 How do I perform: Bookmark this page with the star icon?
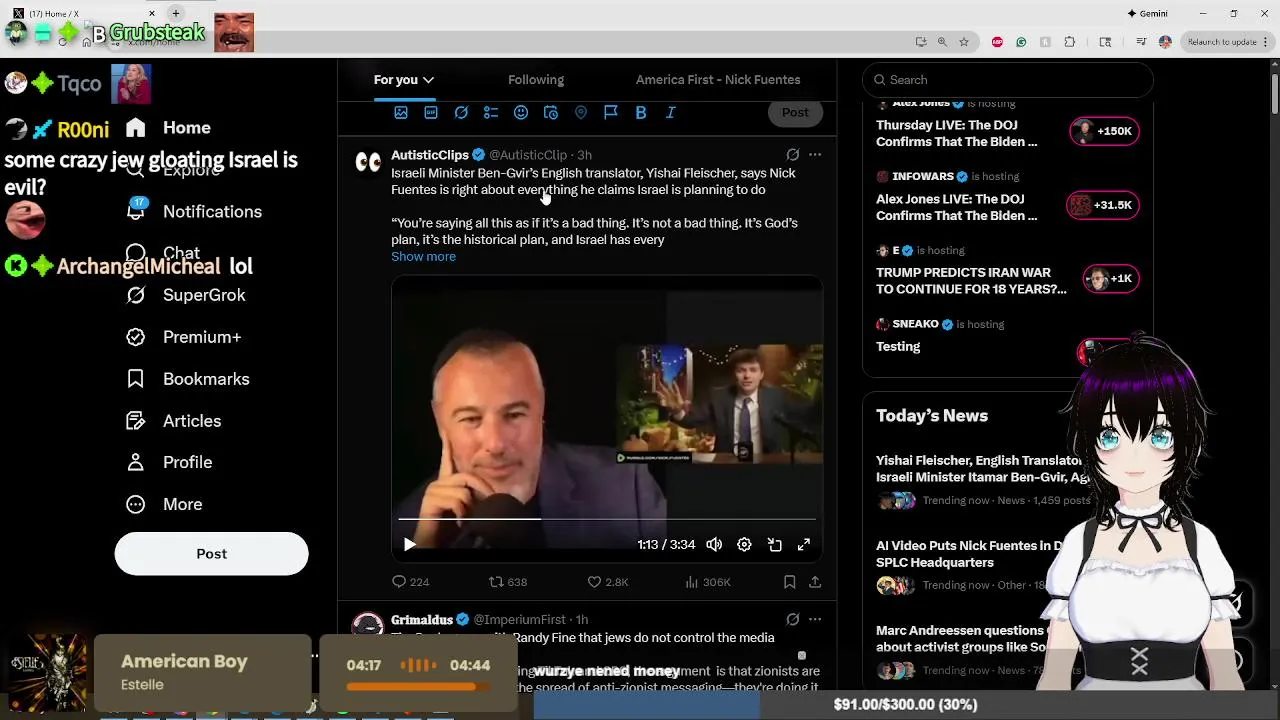tap(963, 42)
